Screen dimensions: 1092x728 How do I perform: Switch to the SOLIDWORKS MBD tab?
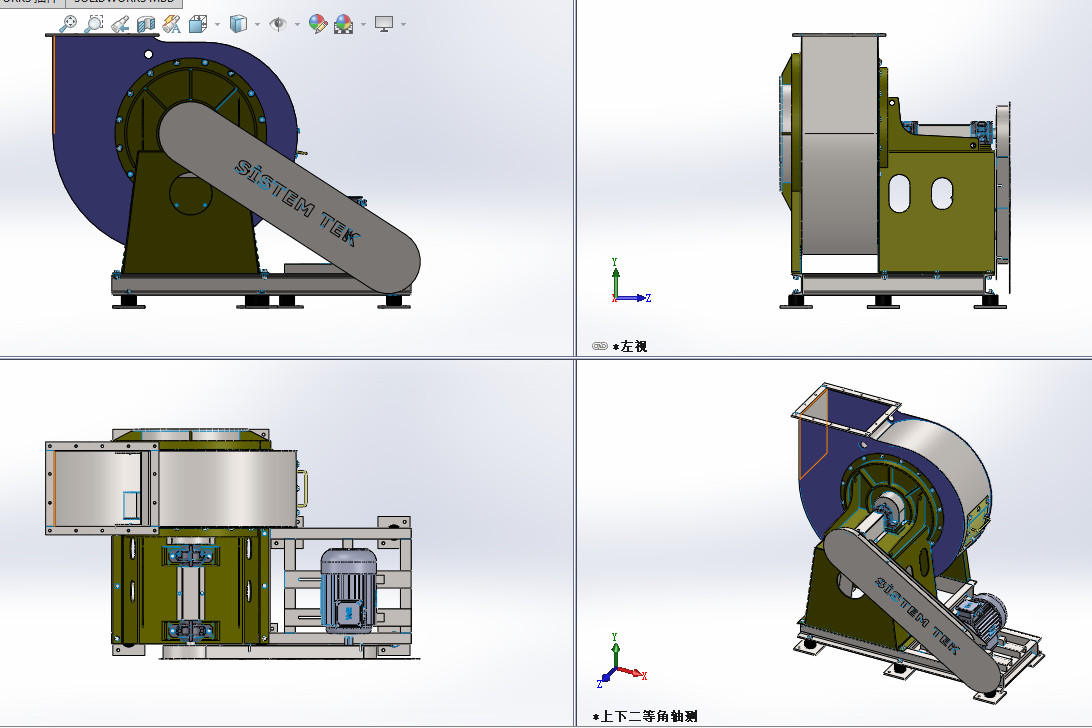(x=124, y=2)
